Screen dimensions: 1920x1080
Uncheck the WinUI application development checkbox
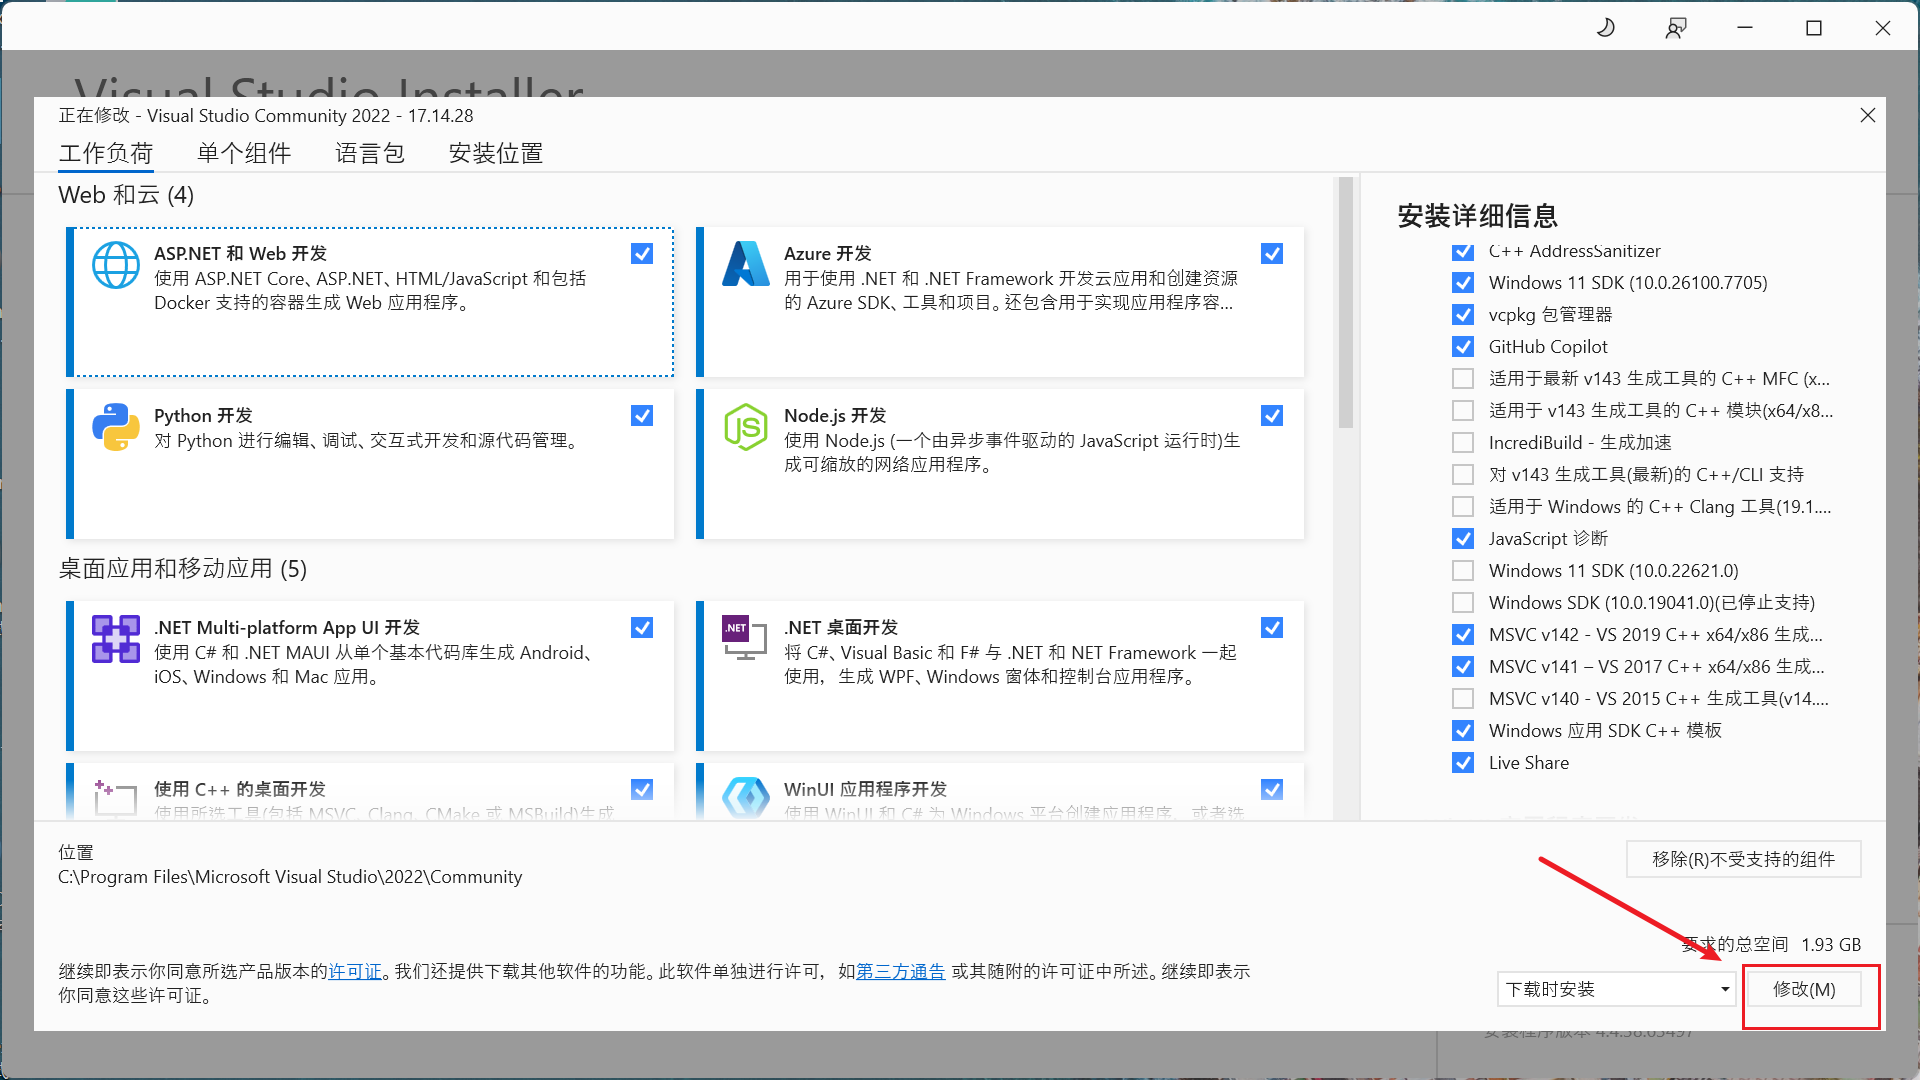point(1272,790)
